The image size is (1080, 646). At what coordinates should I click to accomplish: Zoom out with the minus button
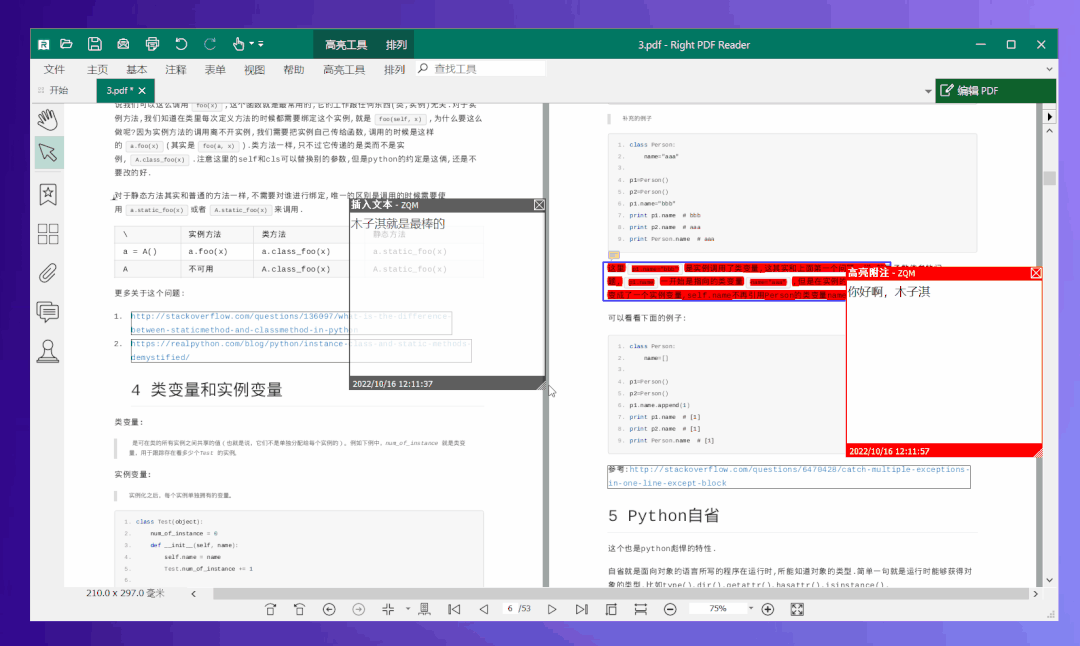coord(670,609)
